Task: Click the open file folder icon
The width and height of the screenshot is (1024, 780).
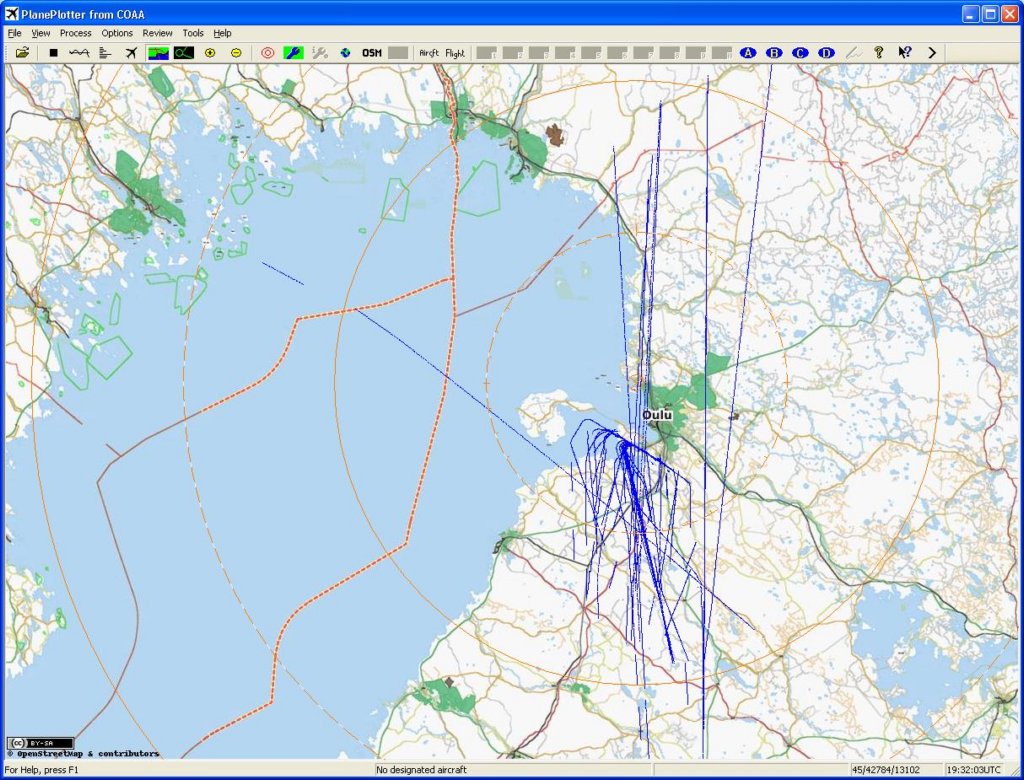Action: [x=22, y=53]
